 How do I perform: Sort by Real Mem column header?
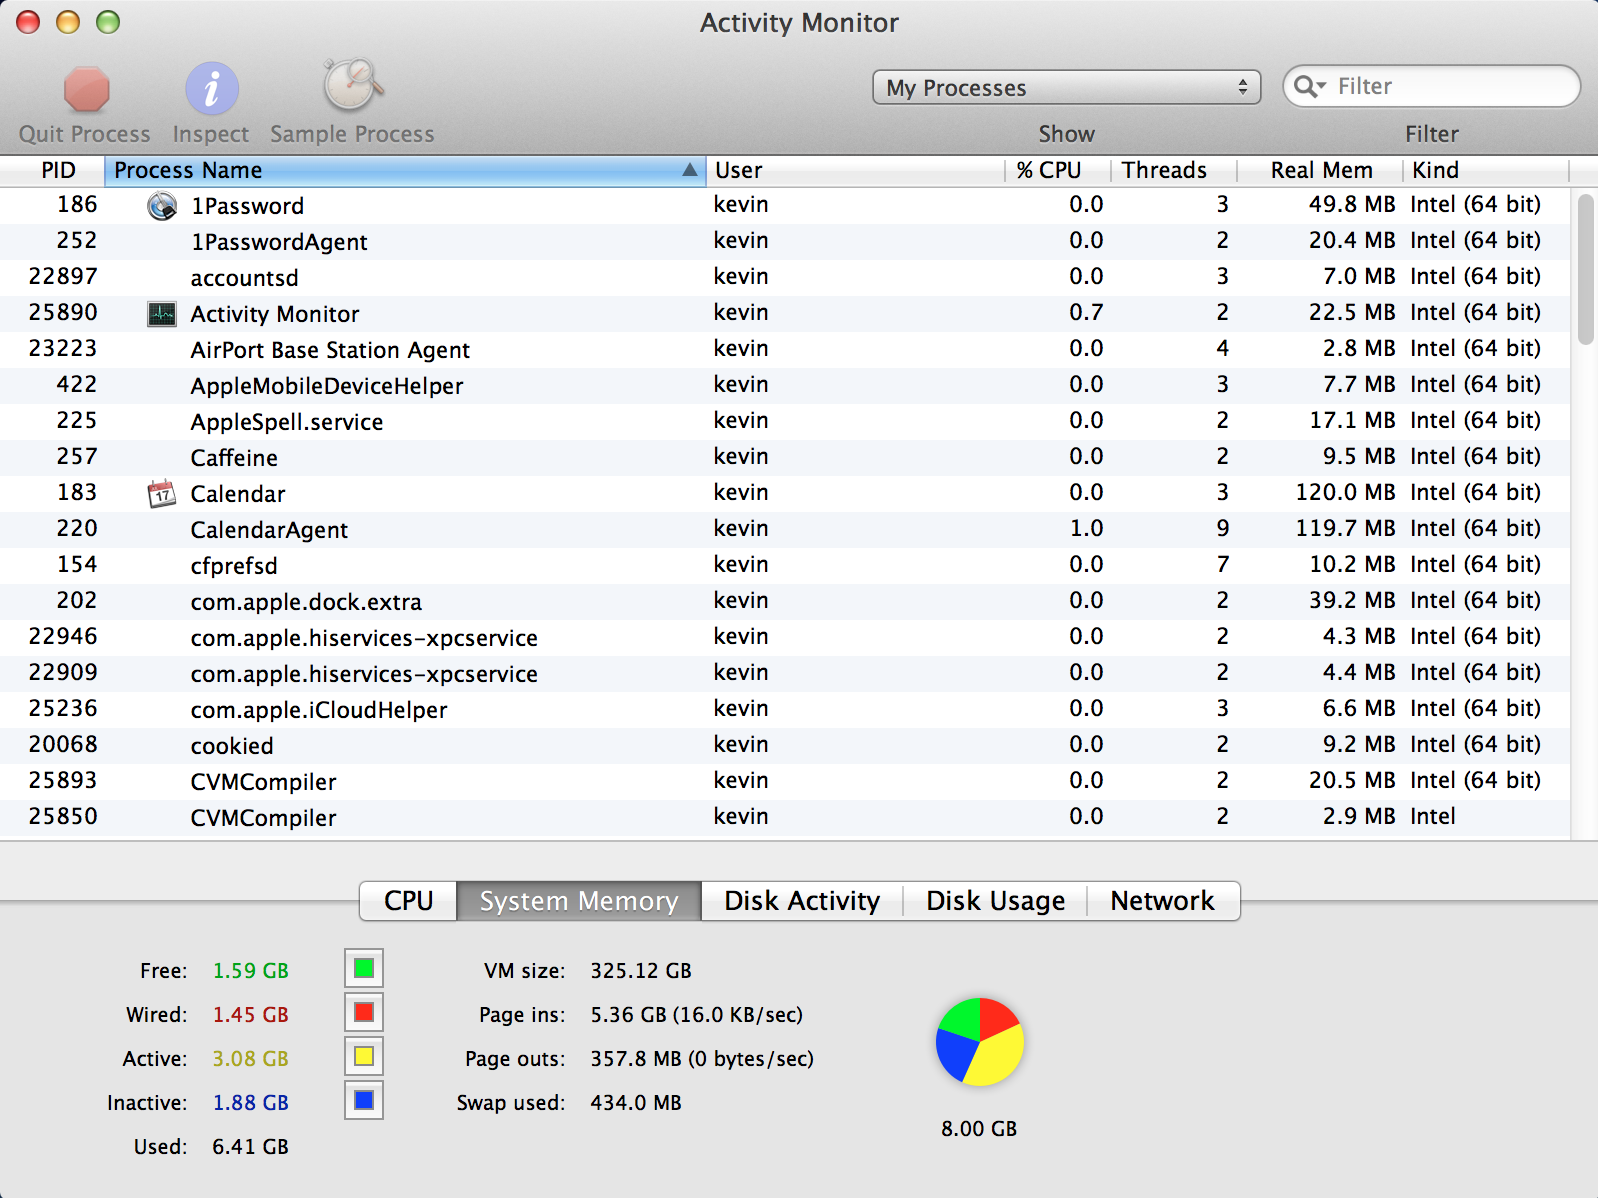1319,170
